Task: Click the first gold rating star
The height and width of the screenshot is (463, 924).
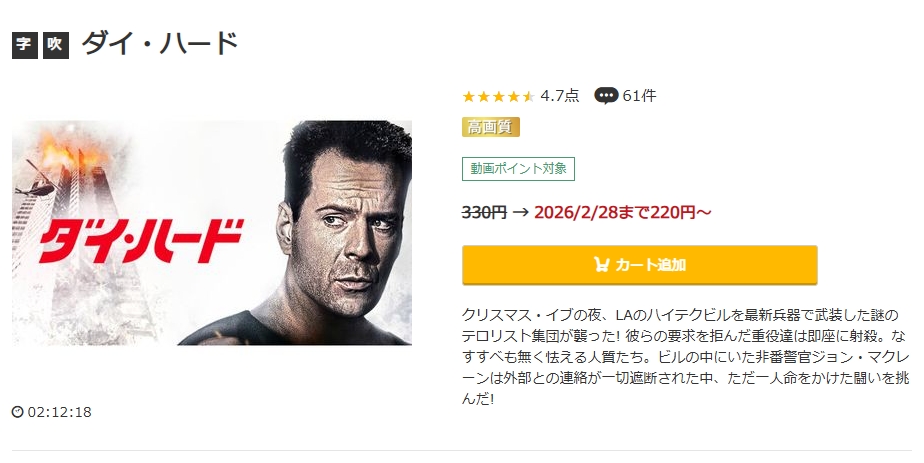Action: [468, 97]
